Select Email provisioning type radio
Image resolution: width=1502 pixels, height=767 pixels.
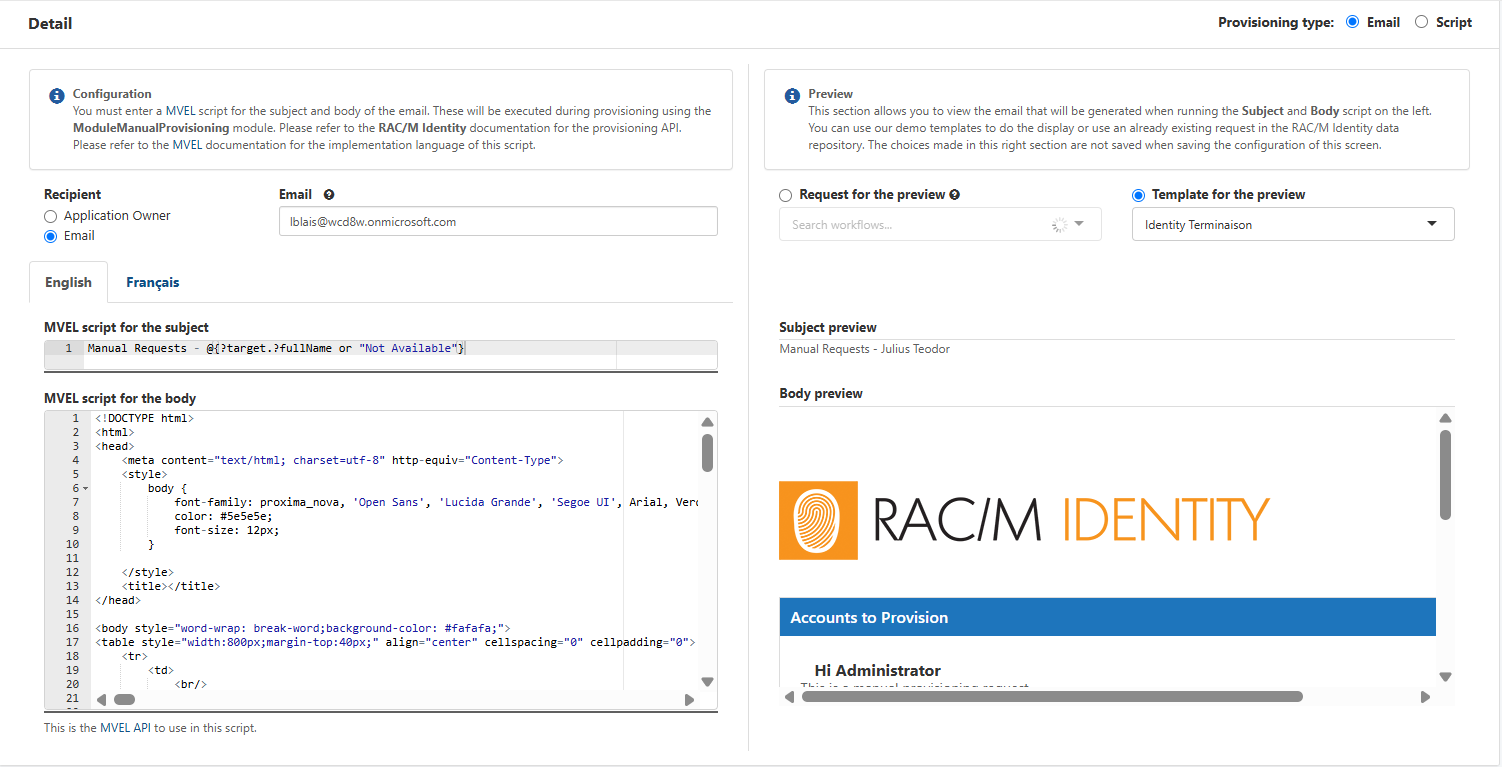(1352, 22)
